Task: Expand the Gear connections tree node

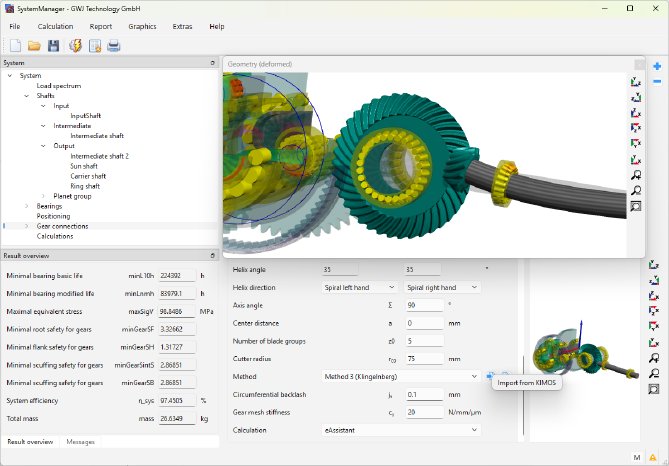Action: [26, 226]
